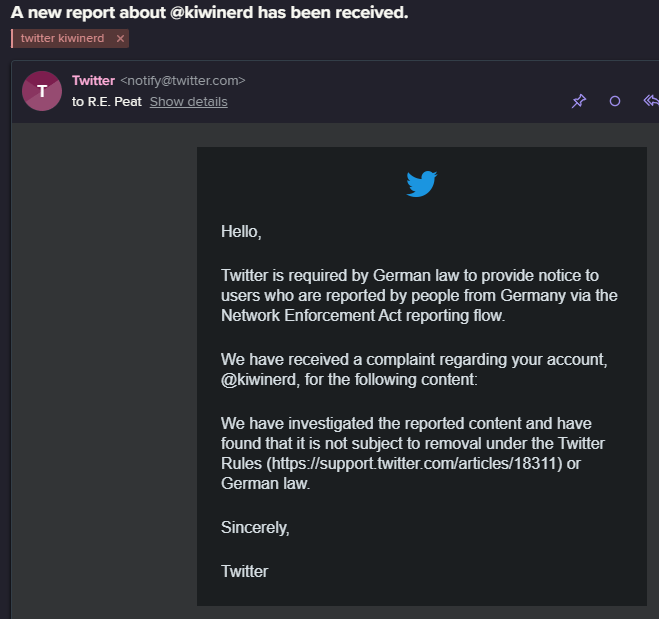
Task: Click the reply-all arrows icon
Action: [x=651, y=101]
